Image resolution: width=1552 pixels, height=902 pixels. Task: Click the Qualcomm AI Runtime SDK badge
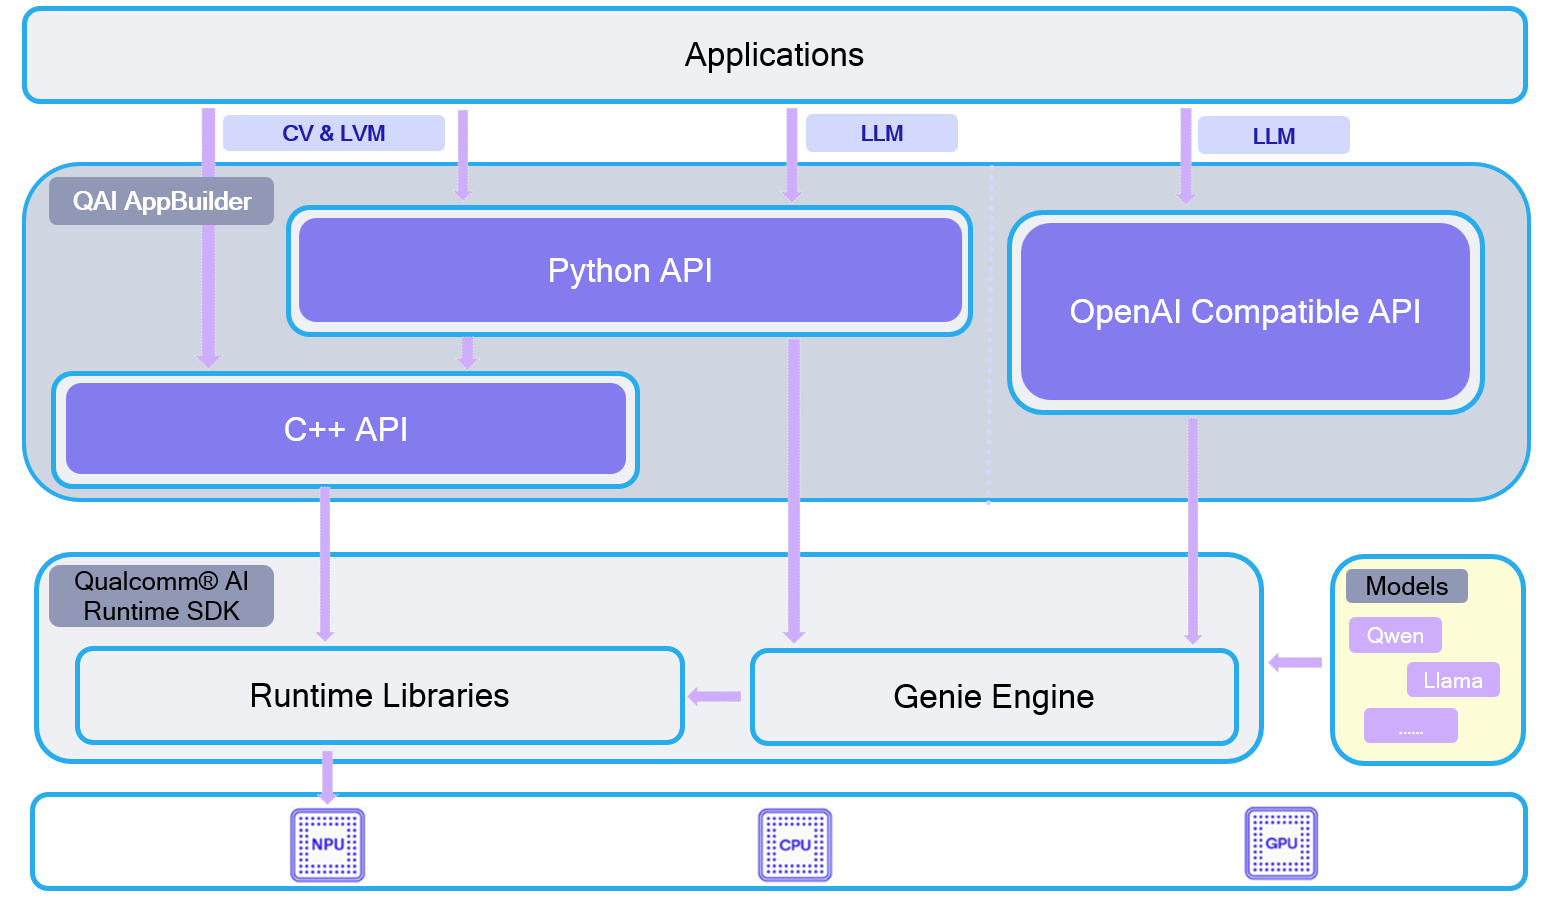coord(161,595)
